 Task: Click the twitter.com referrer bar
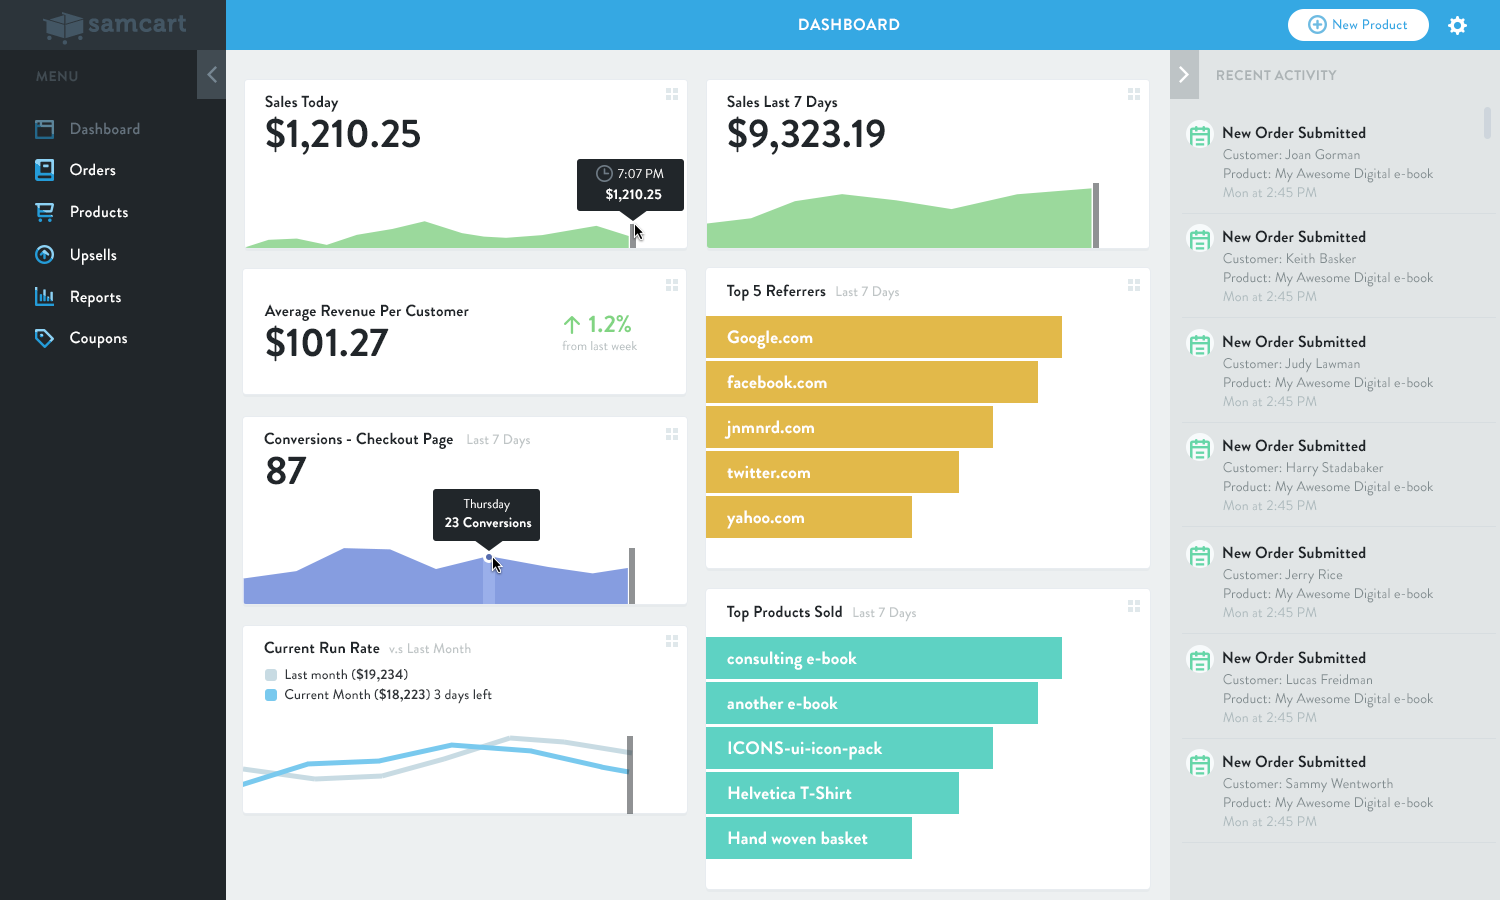pos(832,472)
